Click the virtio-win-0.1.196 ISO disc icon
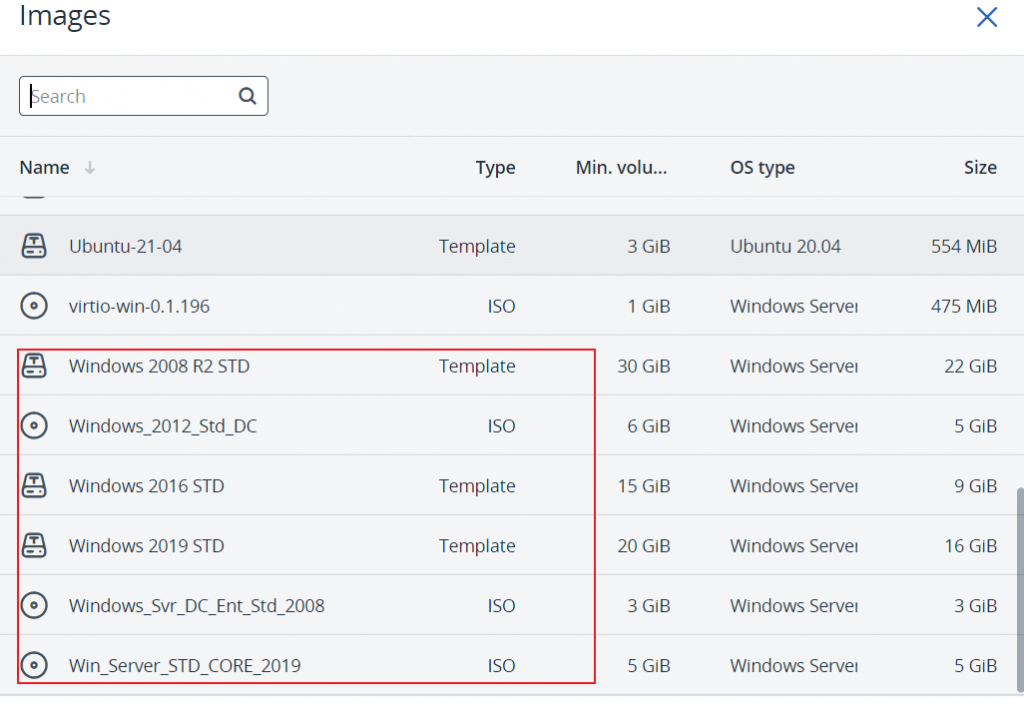1024x711 pixels. point(34,306)
